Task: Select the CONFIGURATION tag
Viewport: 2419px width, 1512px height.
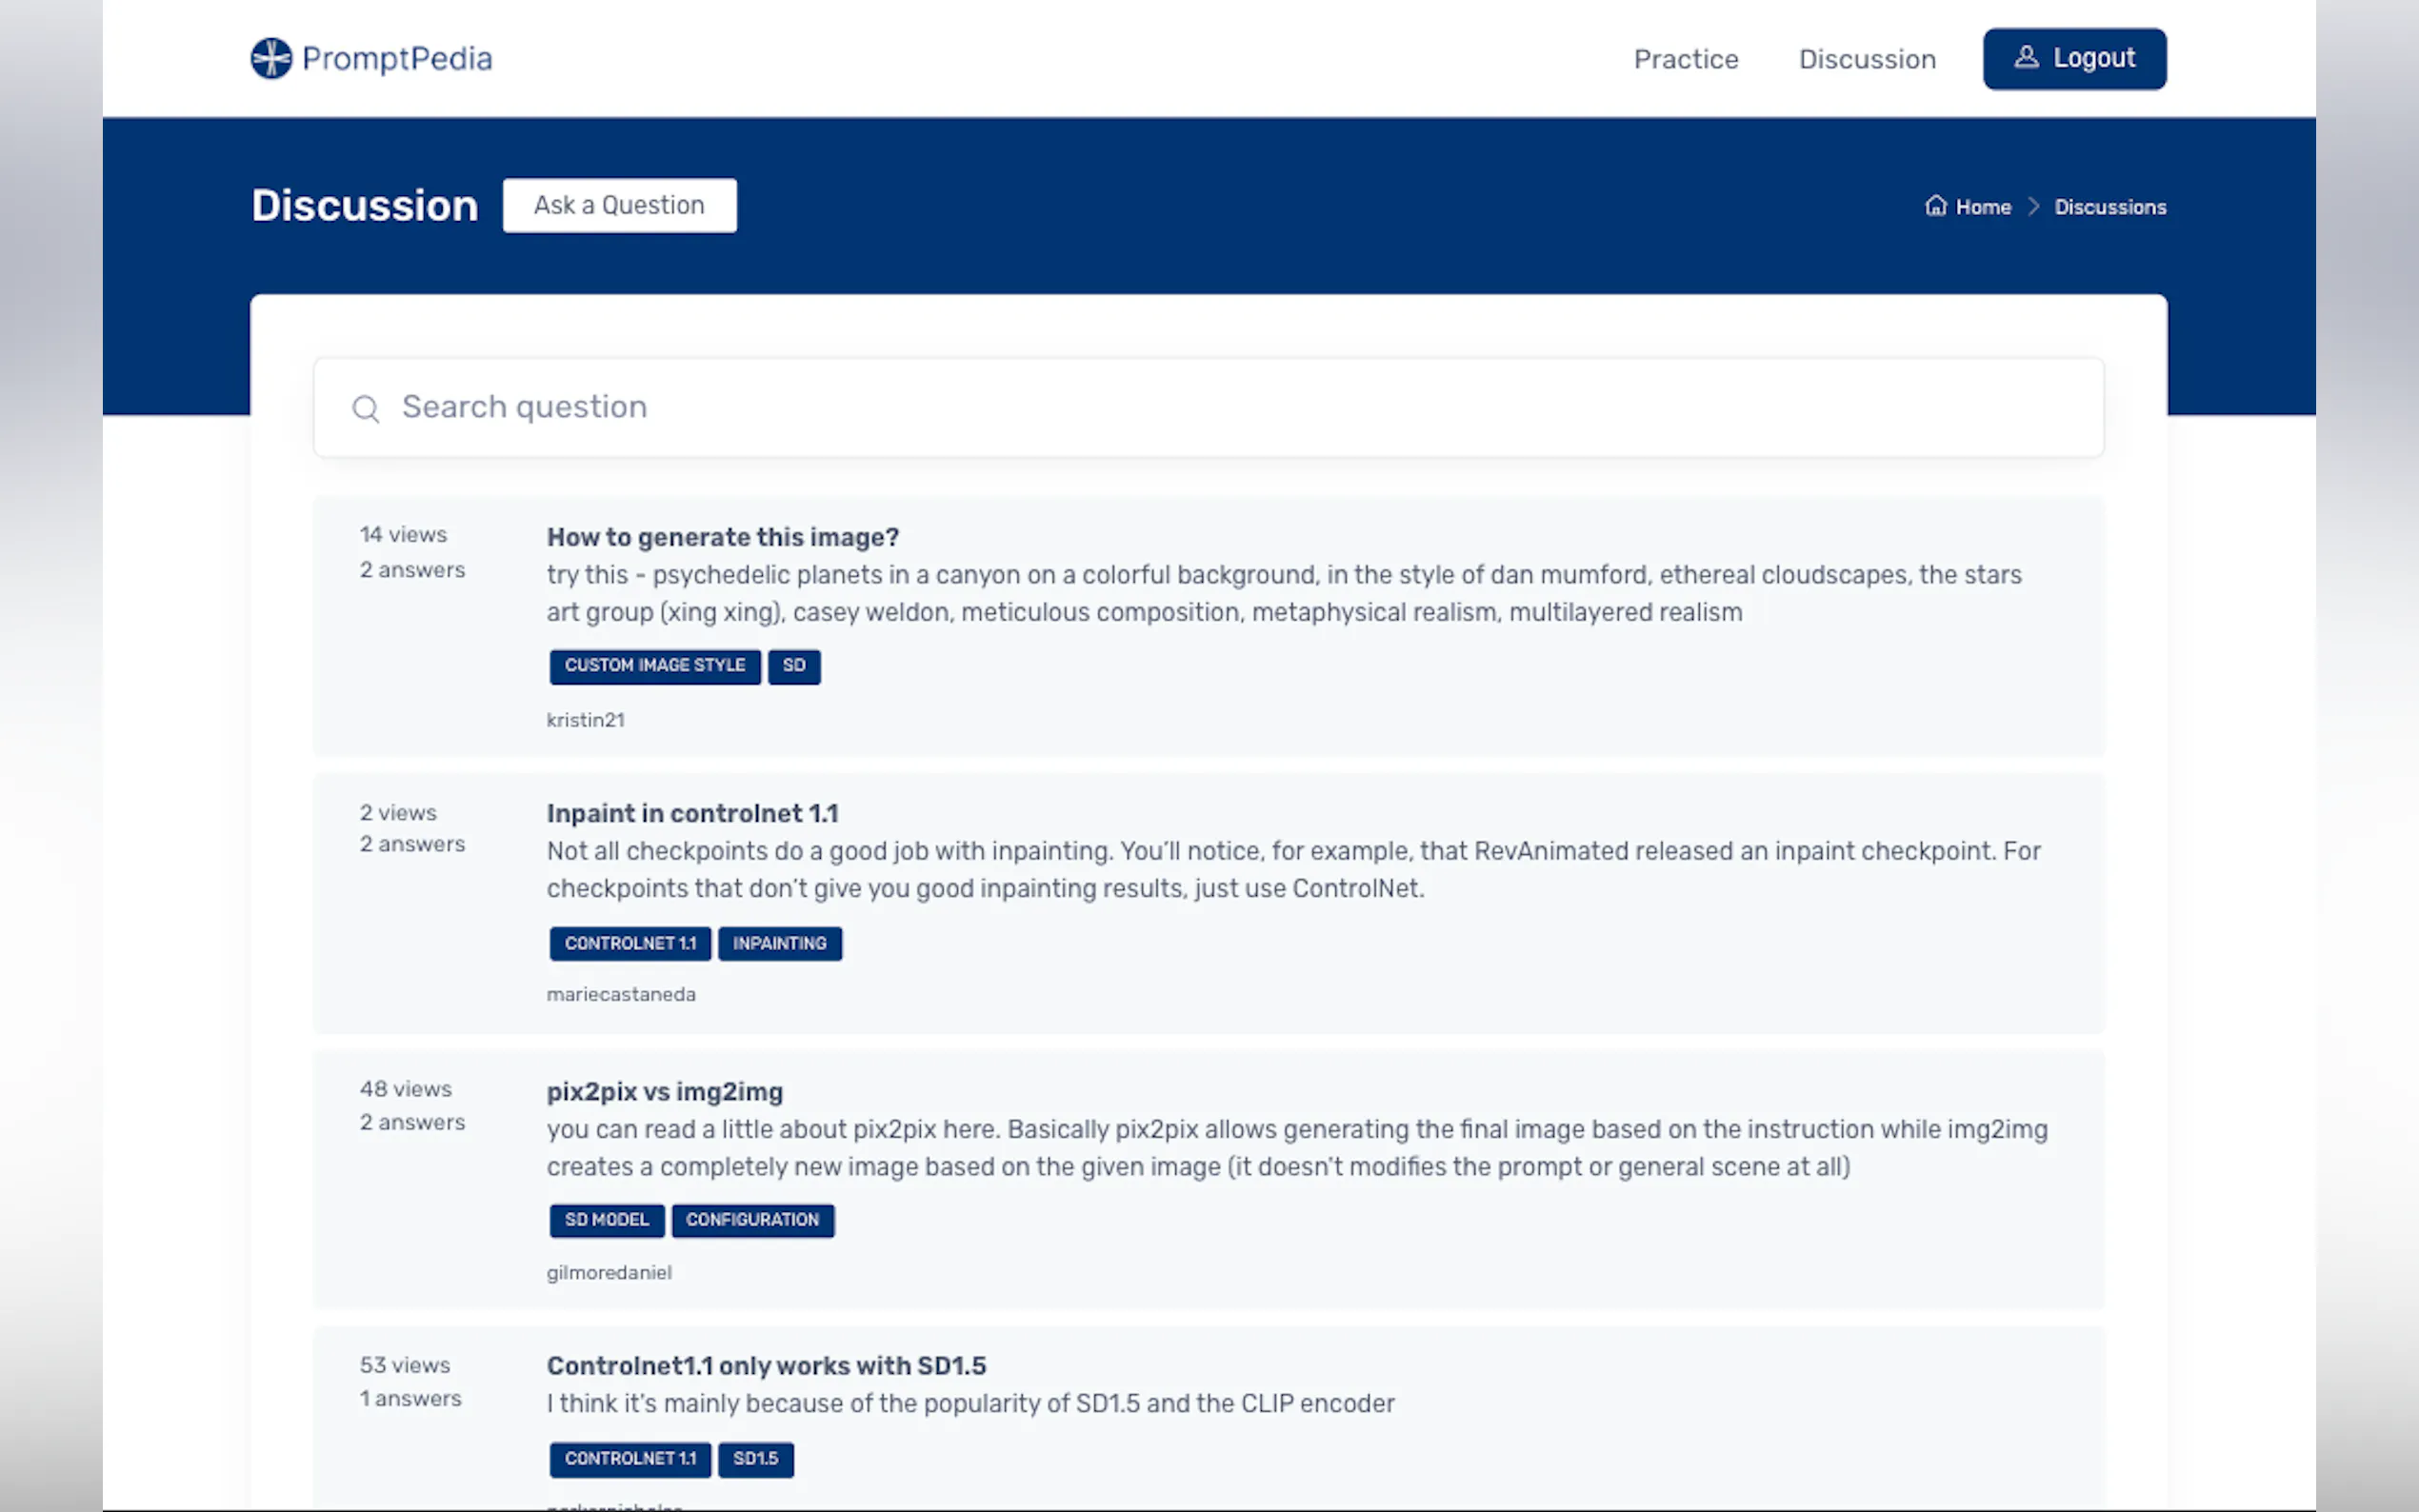Action: (752, 1220)
